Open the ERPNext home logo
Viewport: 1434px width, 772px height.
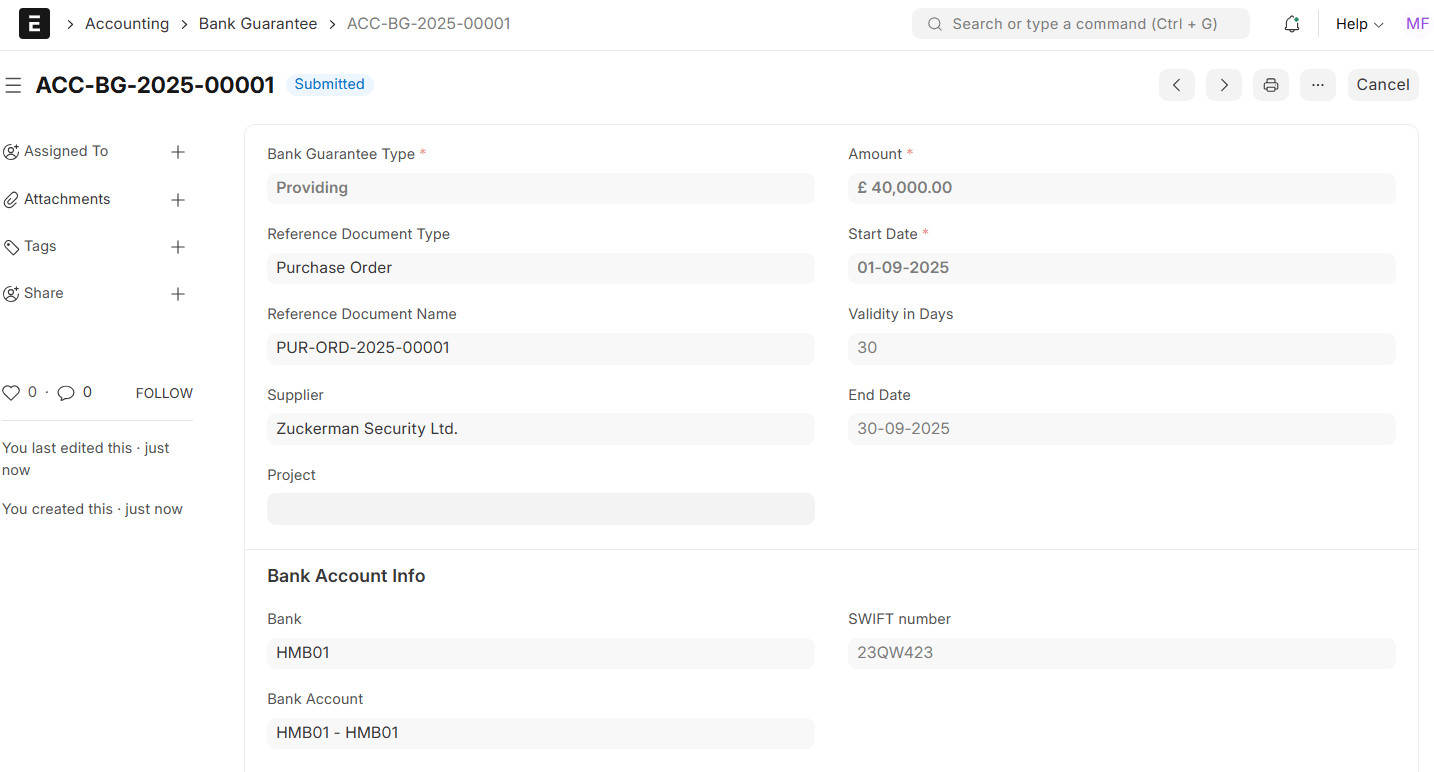click(34, 24)
